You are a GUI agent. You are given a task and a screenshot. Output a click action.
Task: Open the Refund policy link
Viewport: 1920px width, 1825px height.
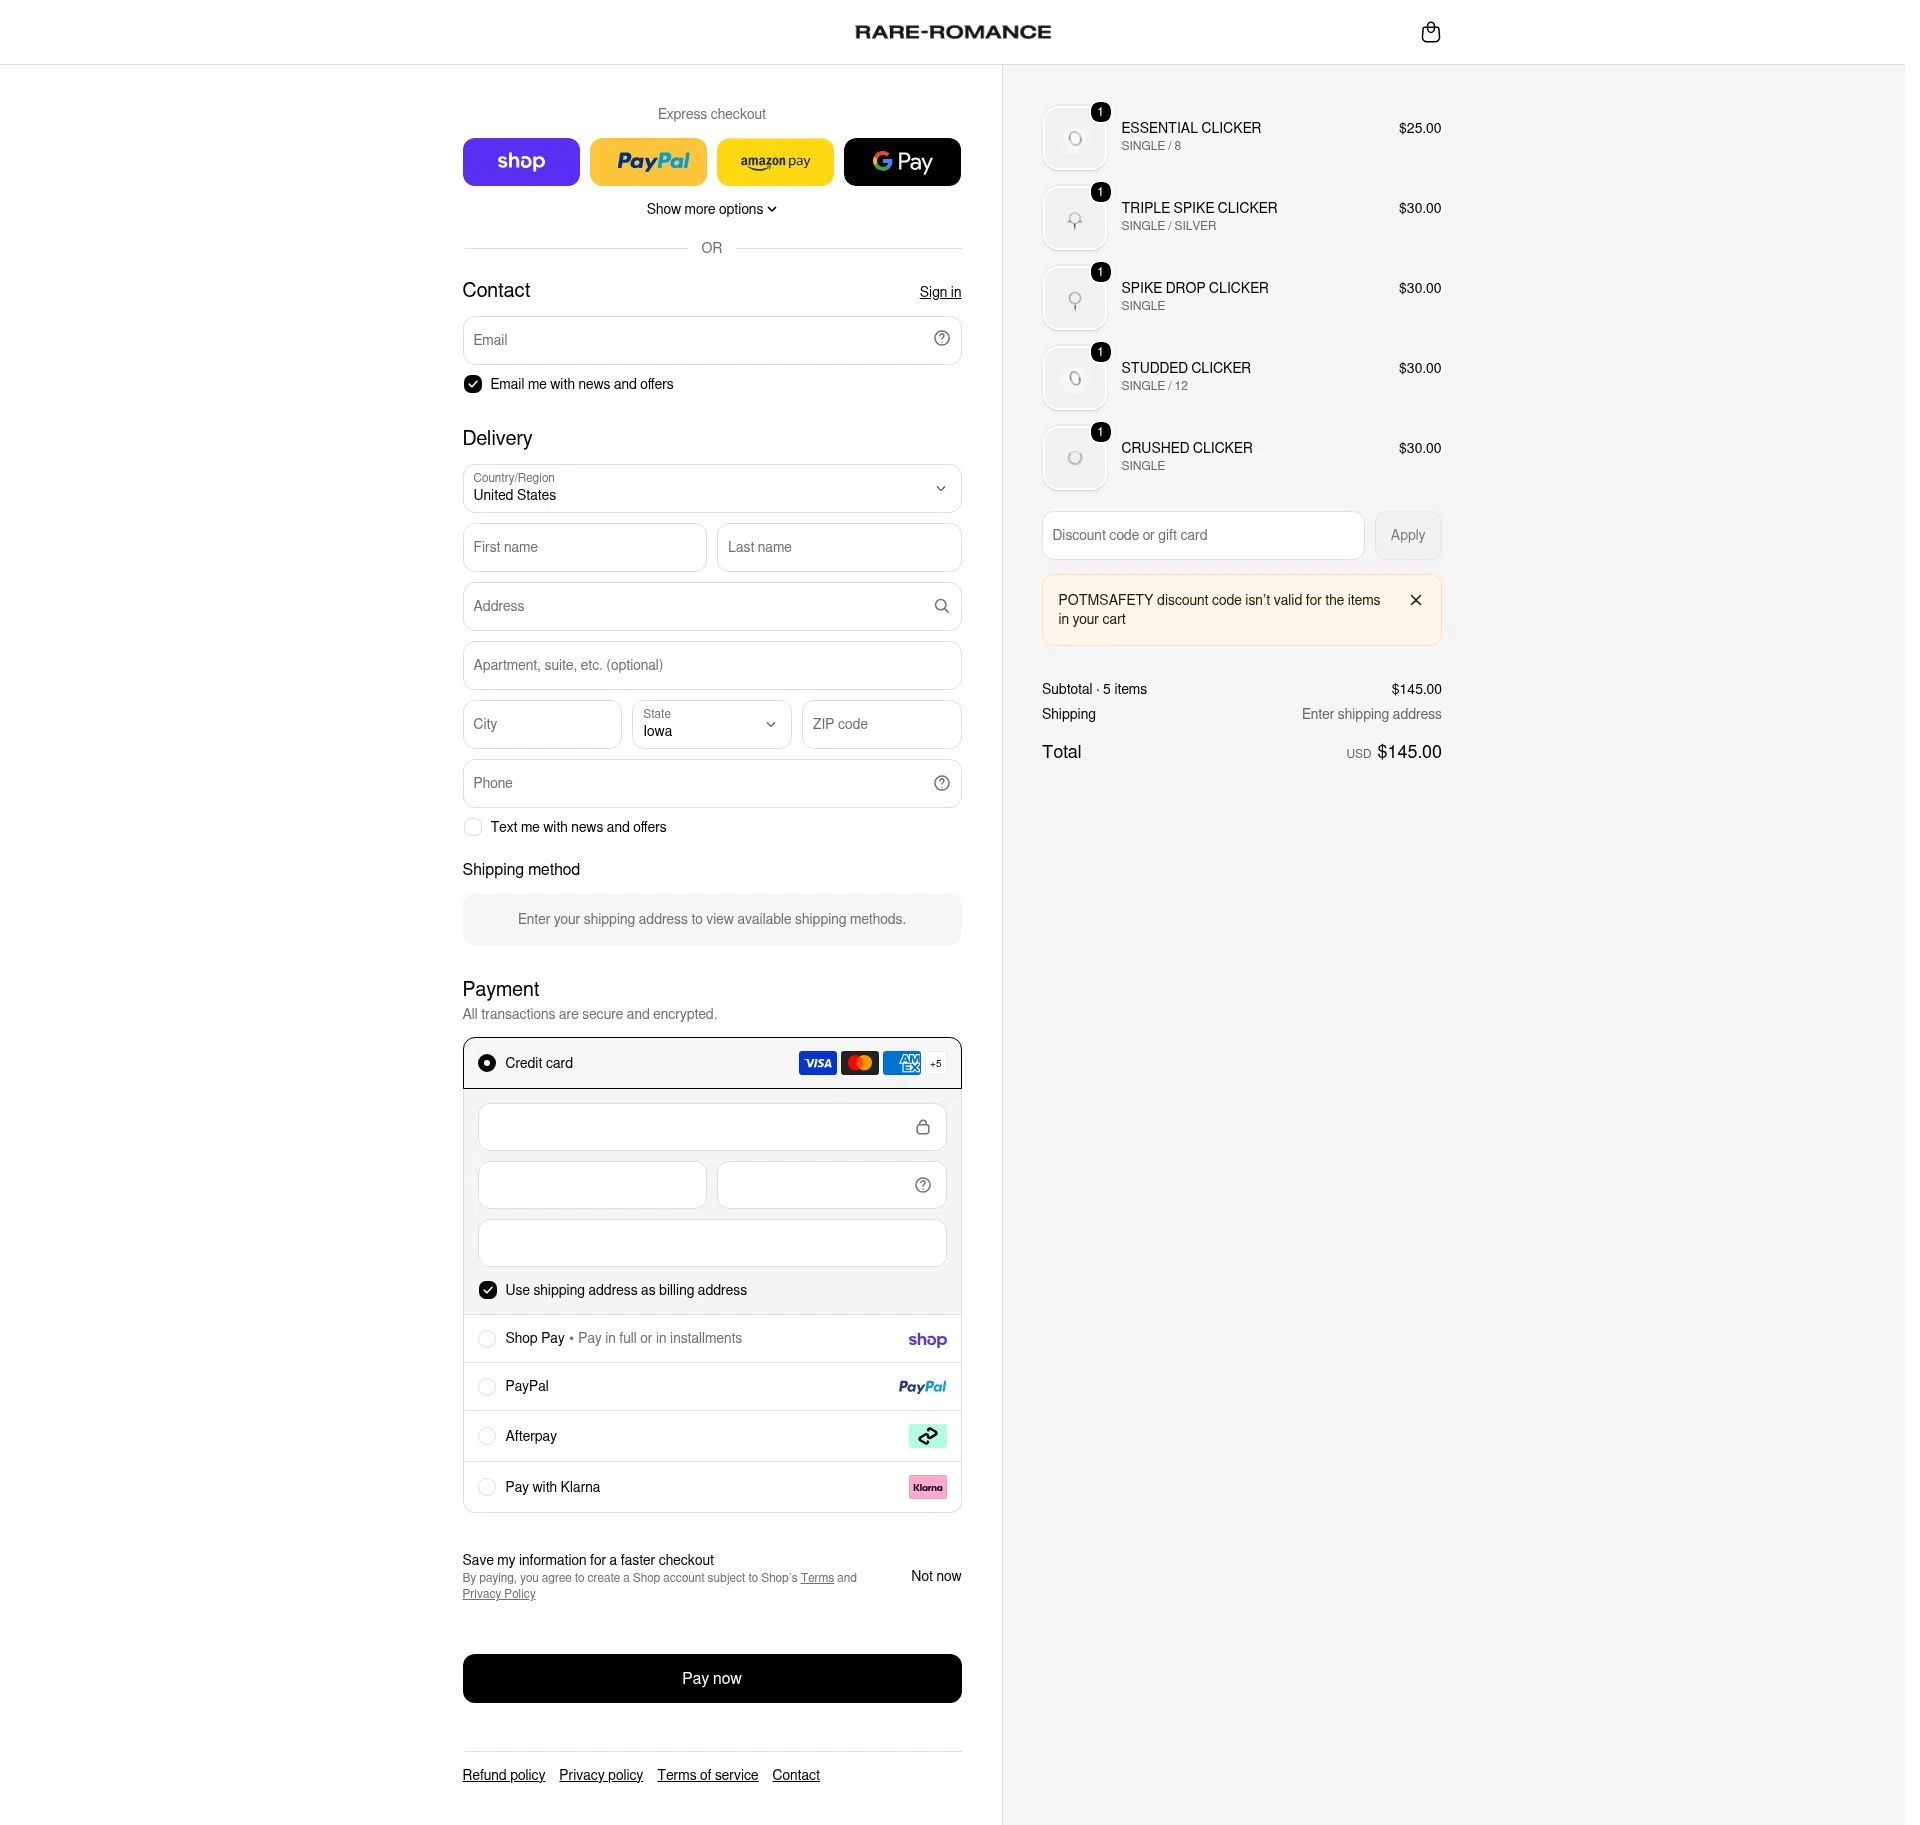point(504,1775)
